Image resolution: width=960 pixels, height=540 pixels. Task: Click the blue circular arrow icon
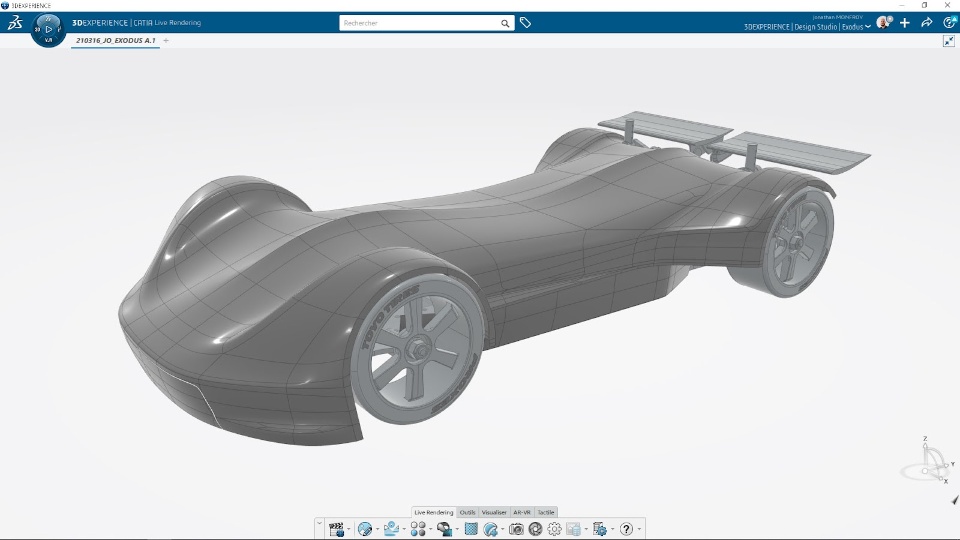point(490,529)
